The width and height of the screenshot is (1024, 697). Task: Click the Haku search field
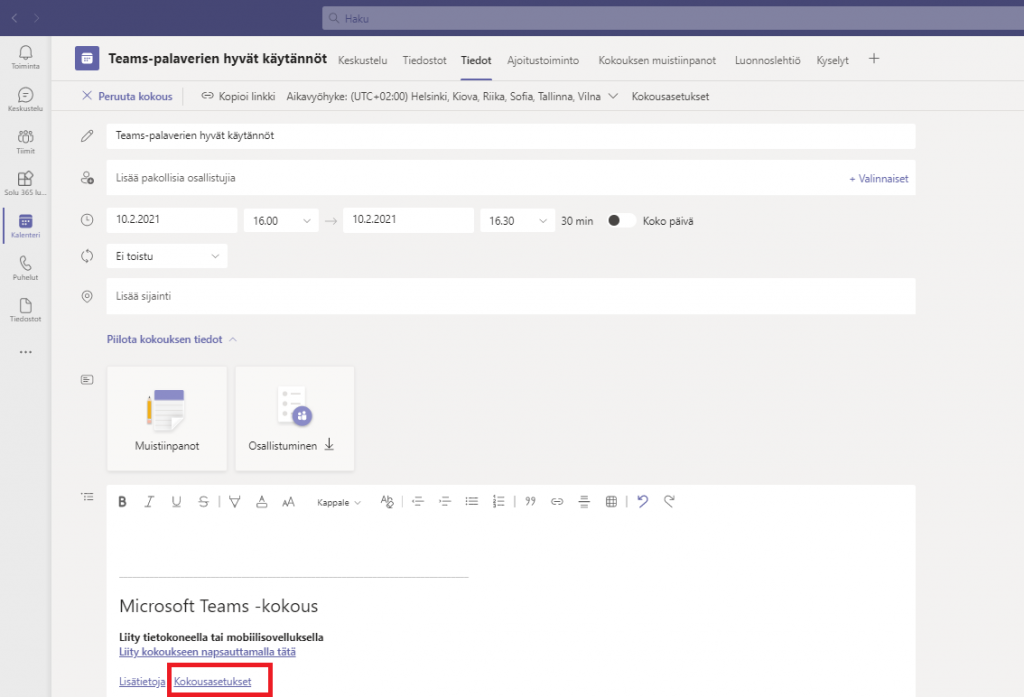pos(673,18)
